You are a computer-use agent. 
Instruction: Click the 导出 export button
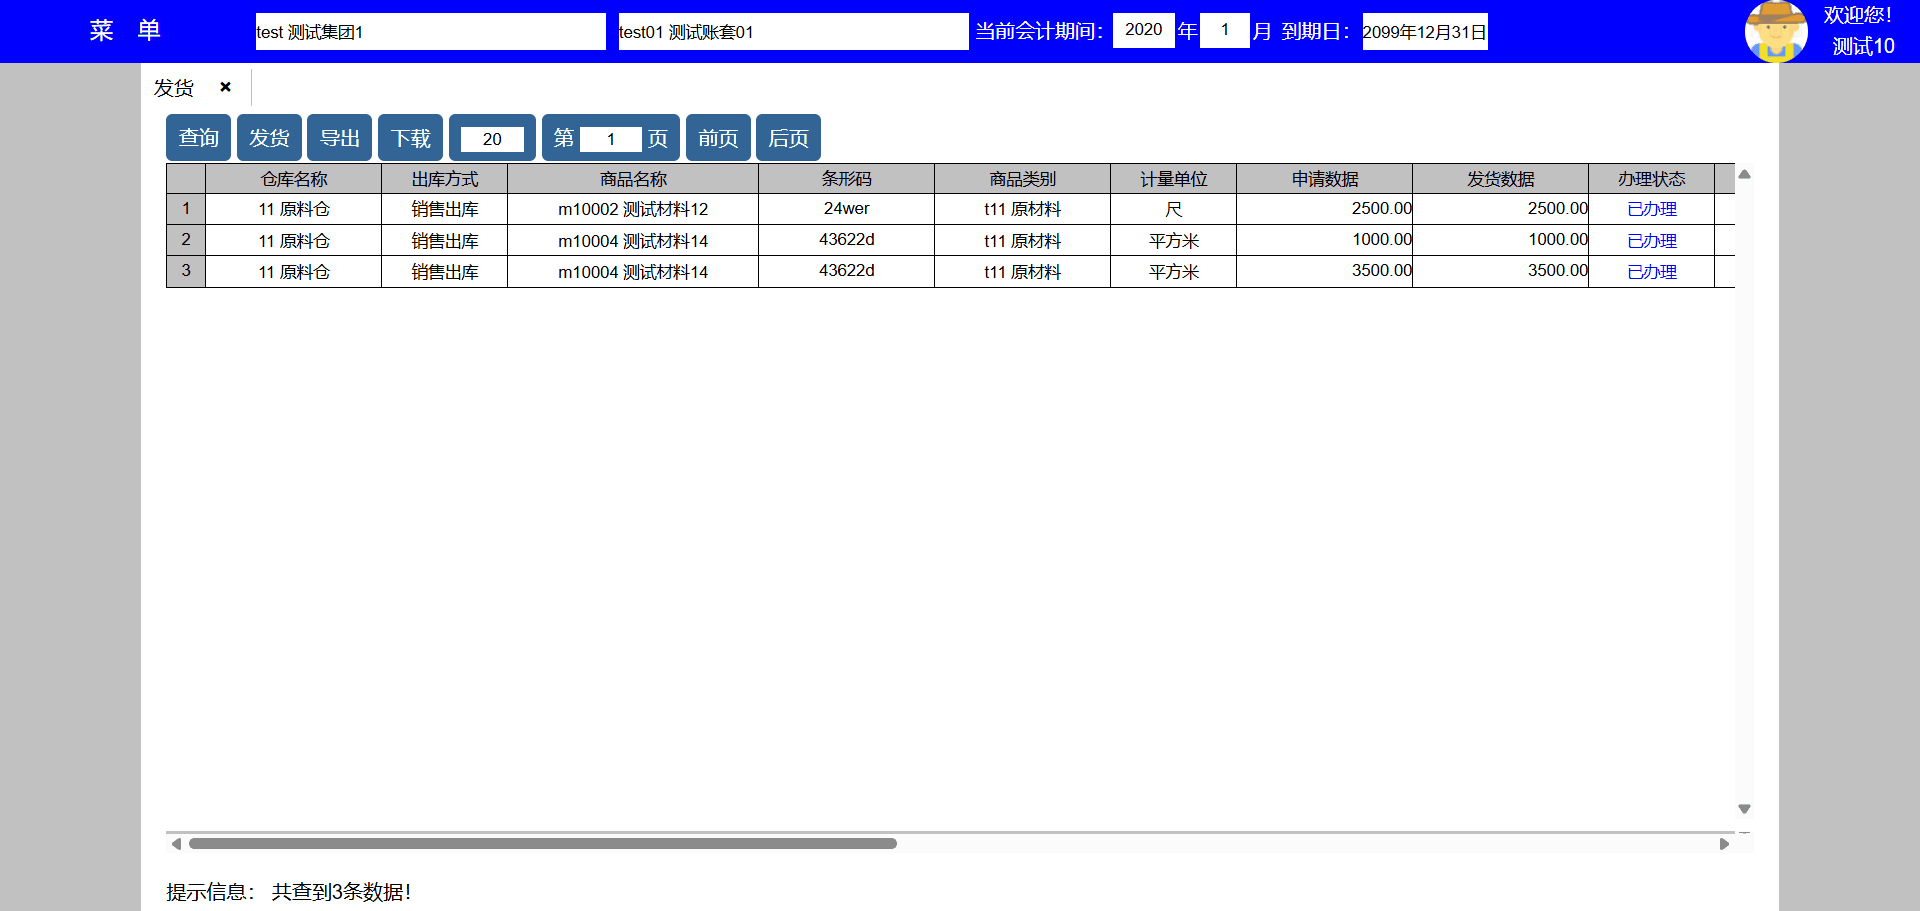coord(340,138)
